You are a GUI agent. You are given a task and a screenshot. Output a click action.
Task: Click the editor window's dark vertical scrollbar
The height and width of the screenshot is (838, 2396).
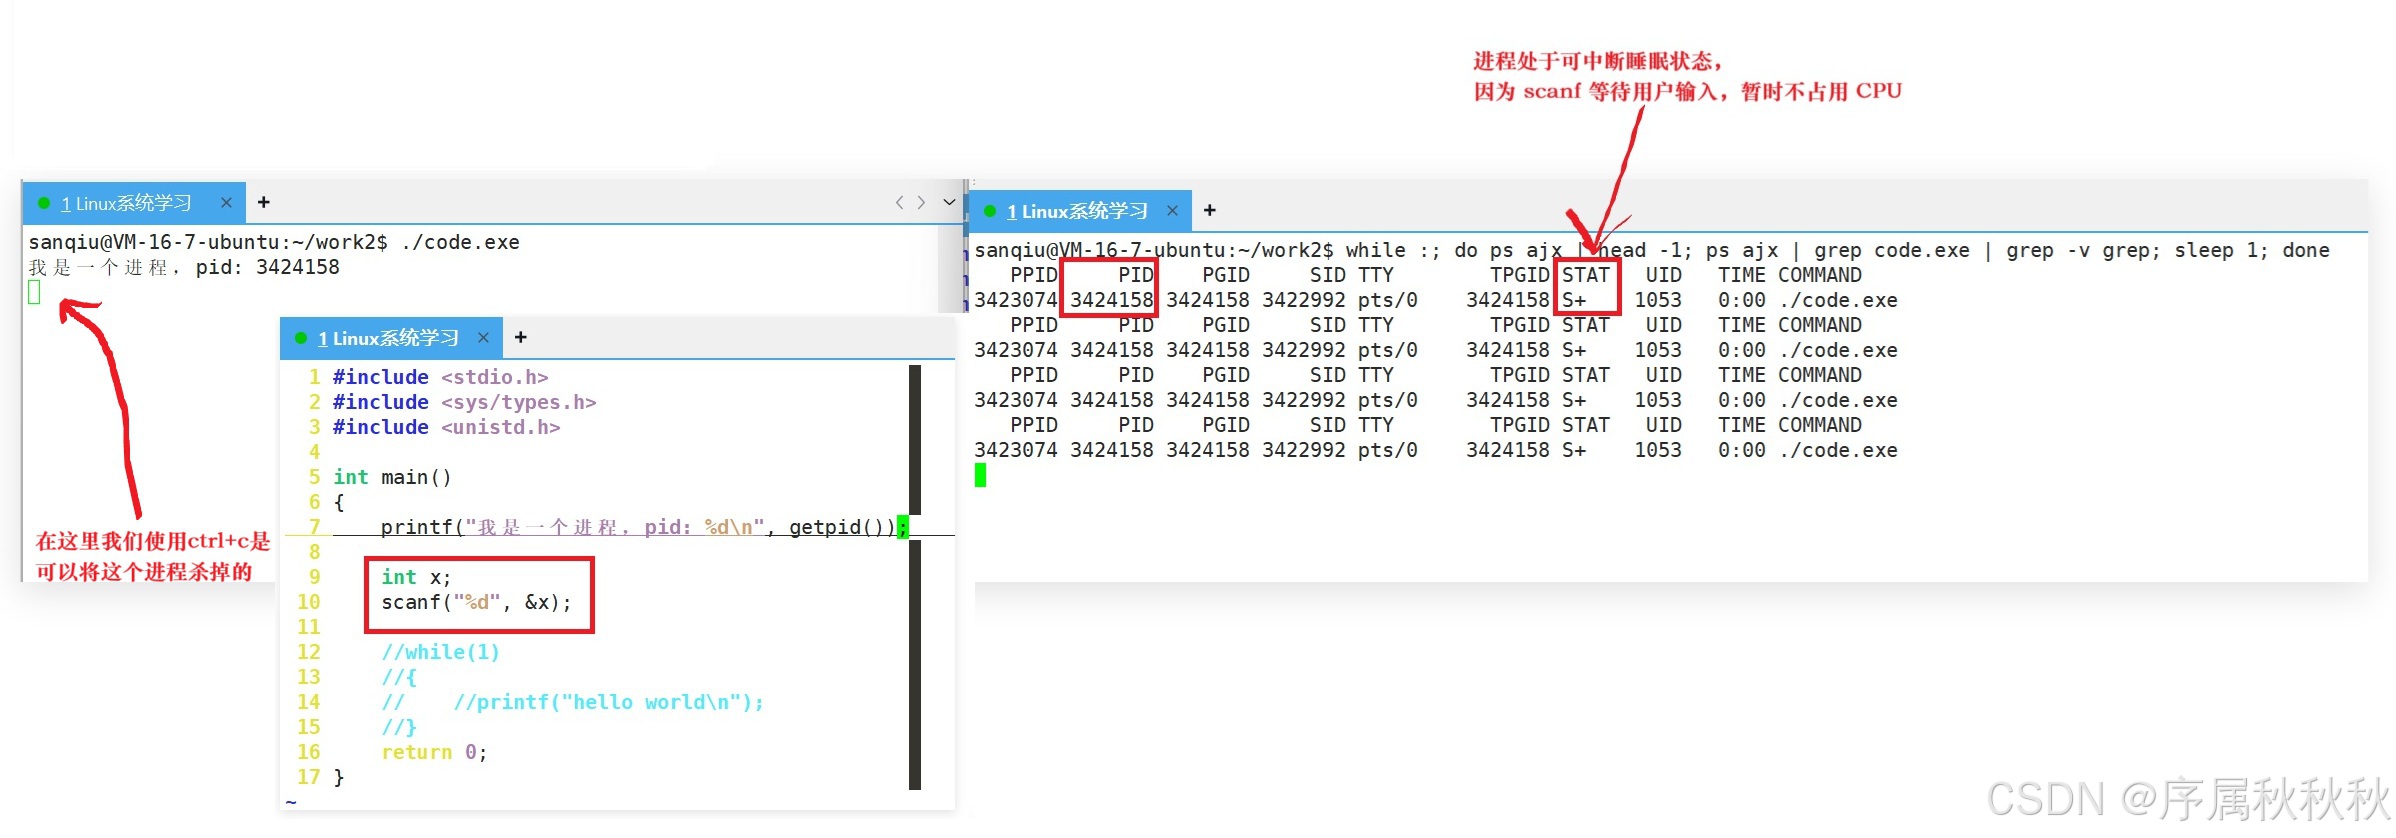pos(915,577)
